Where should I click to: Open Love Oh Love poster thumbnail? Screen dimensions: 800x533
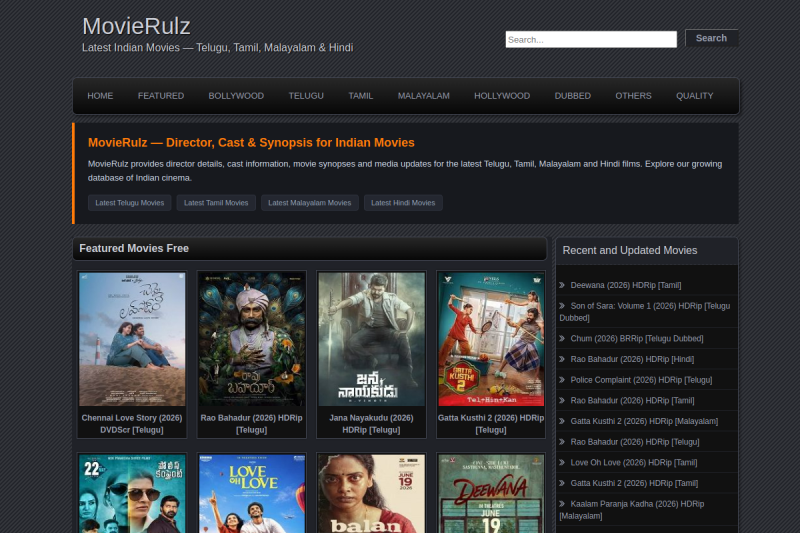click(x=252, y=494)
